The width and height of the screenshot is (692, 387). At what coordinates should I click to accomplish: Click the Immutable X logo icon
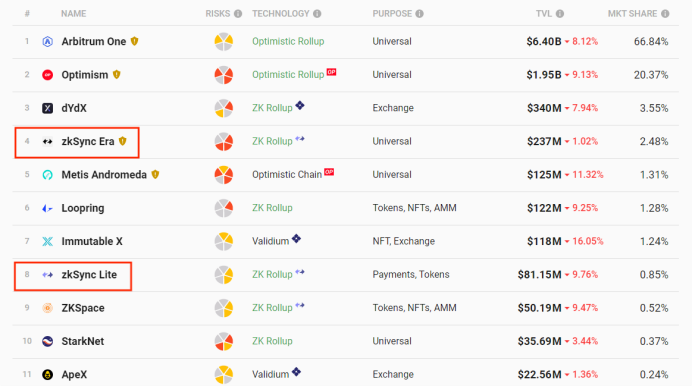click(x=47, y=241)
